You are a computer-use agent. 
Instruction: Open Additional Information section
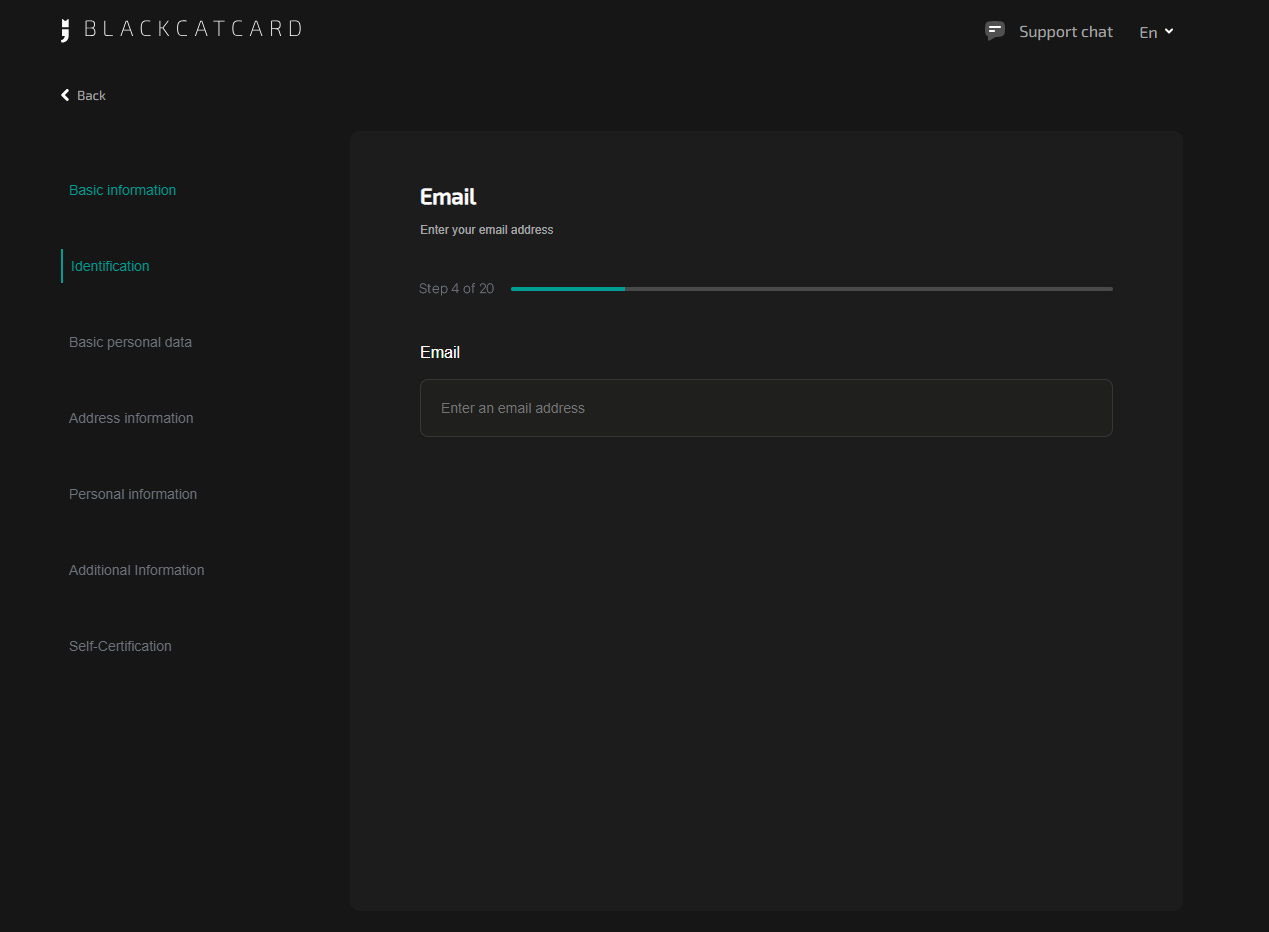pyautogui.click(x=136, y=570)
